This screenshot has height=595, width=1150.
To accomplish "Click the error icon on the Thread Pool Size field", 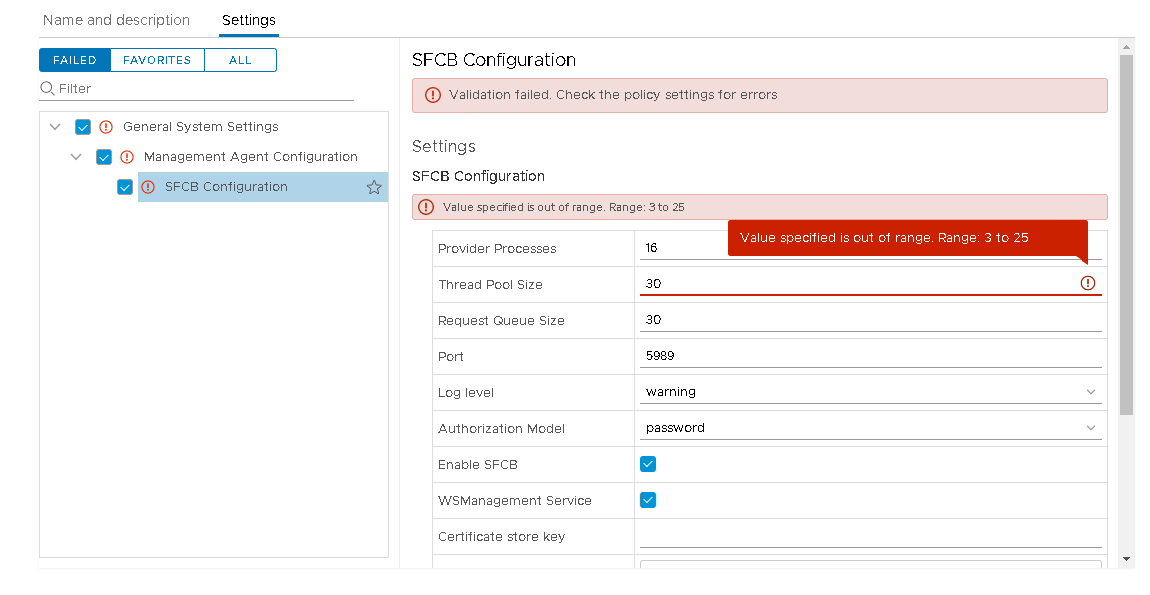I will [x=1087, y=284].
